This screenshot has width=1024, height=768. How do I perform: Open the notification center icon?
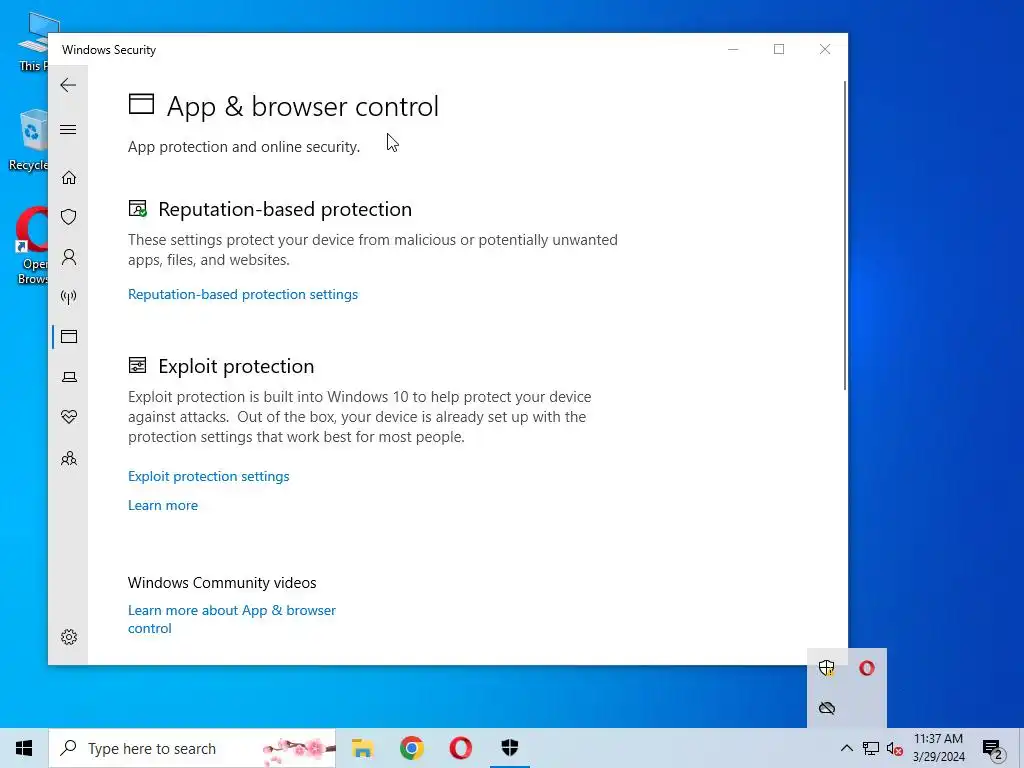pyautogui.click(x=993, y=748)
